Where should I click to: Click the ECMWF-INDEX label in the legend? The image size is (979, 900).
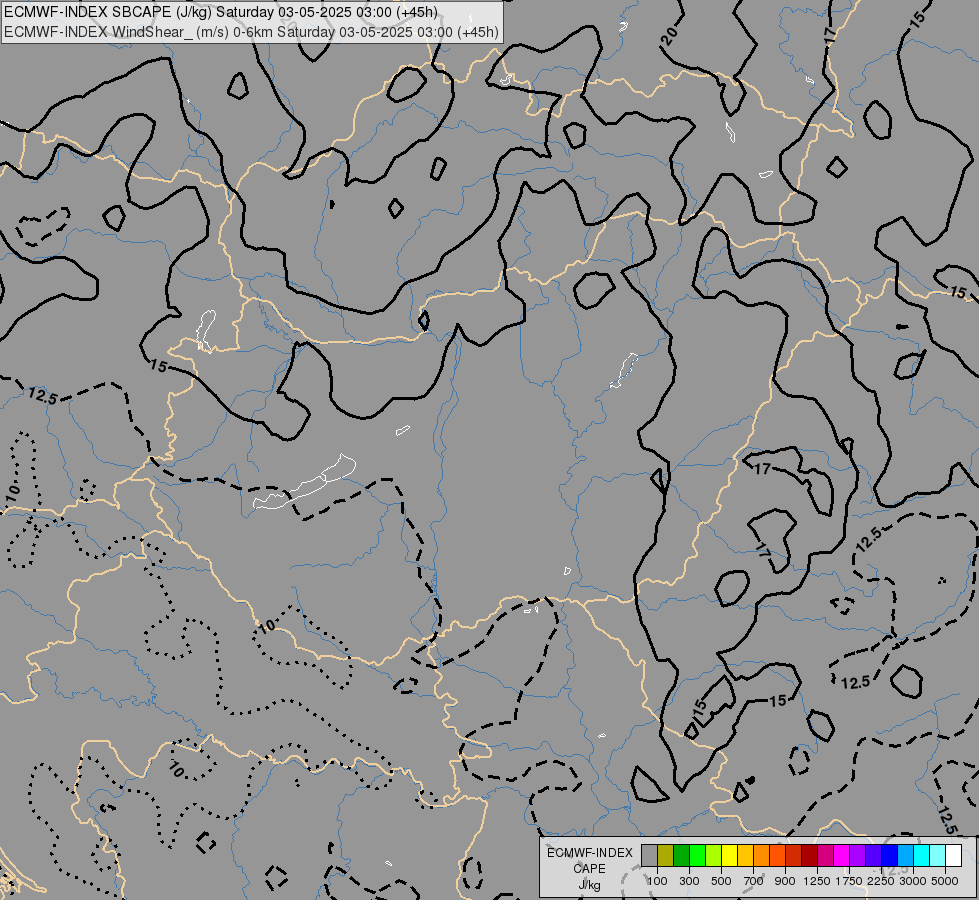pyautogui.click(x=589, y=853)
